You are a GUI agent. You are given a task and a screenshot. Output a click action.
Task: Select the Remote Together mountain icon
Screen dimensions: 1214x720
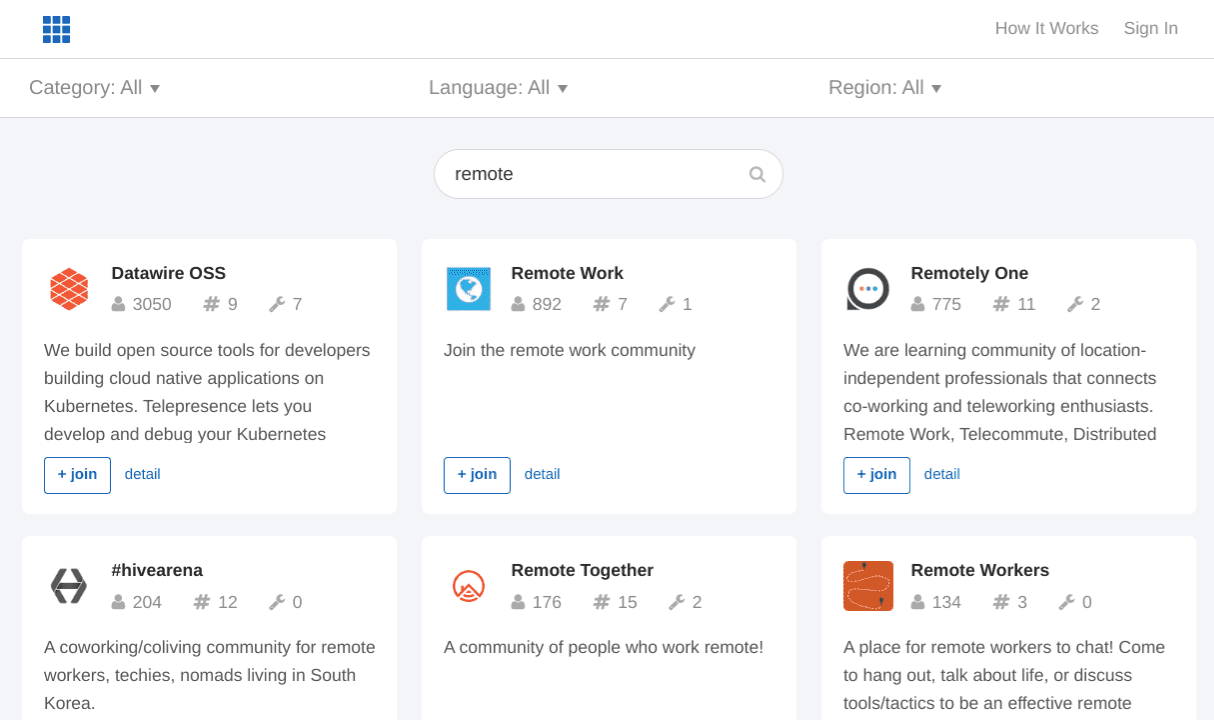pyautogui.click(x=469, y=586)
